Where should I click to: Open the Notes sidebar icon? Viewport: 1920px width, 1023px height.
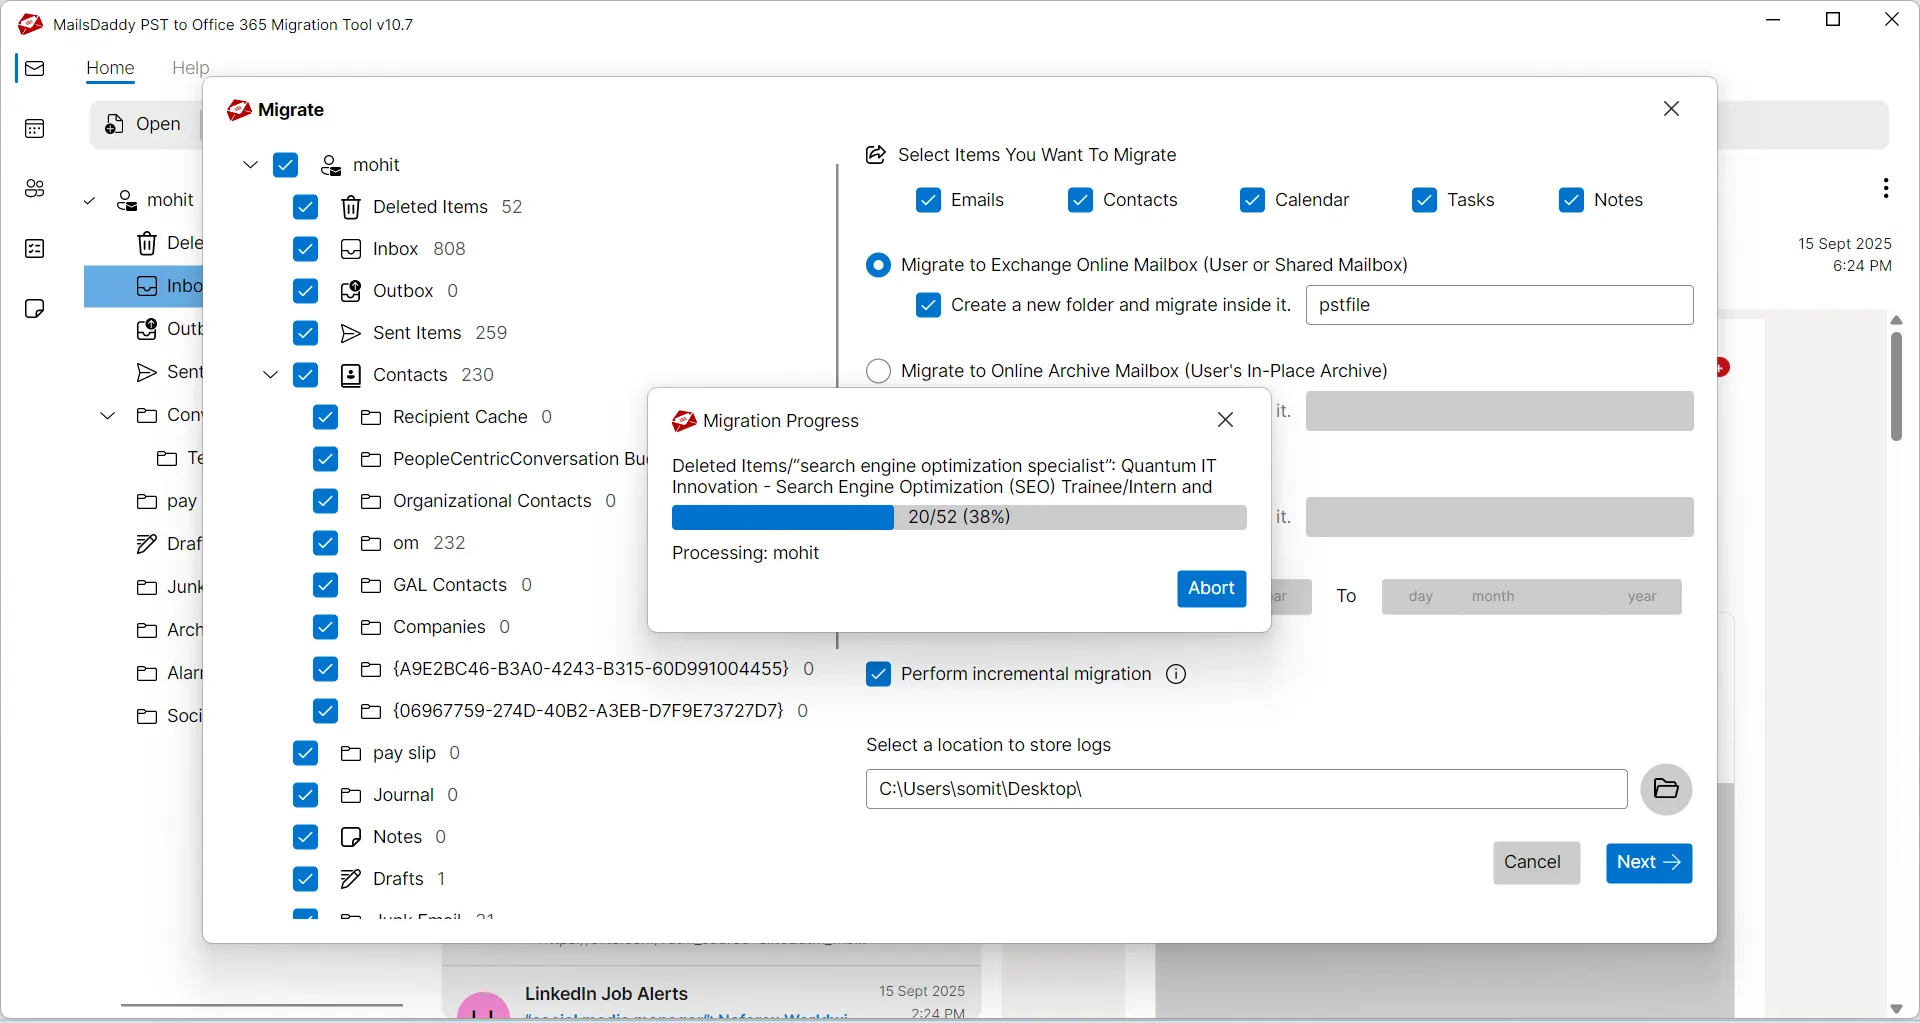[35, 309]
